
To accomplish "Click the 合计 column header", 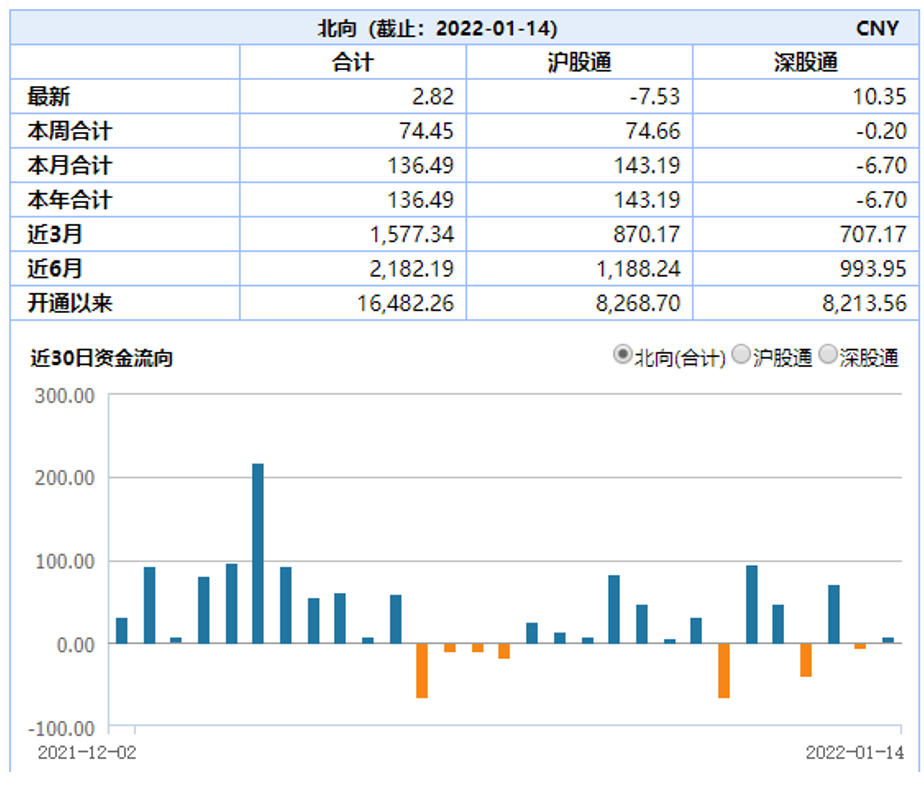I will click(x=352, y=62).
